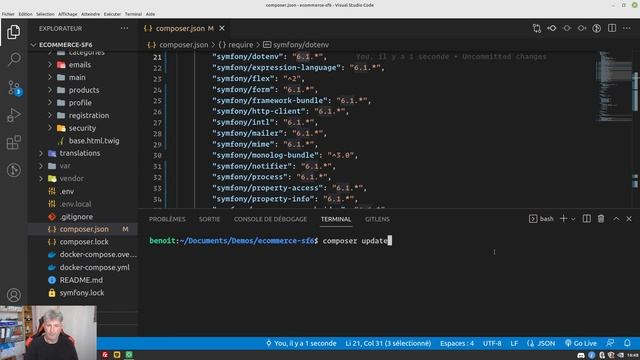Expand the security folder

(83, 128)
